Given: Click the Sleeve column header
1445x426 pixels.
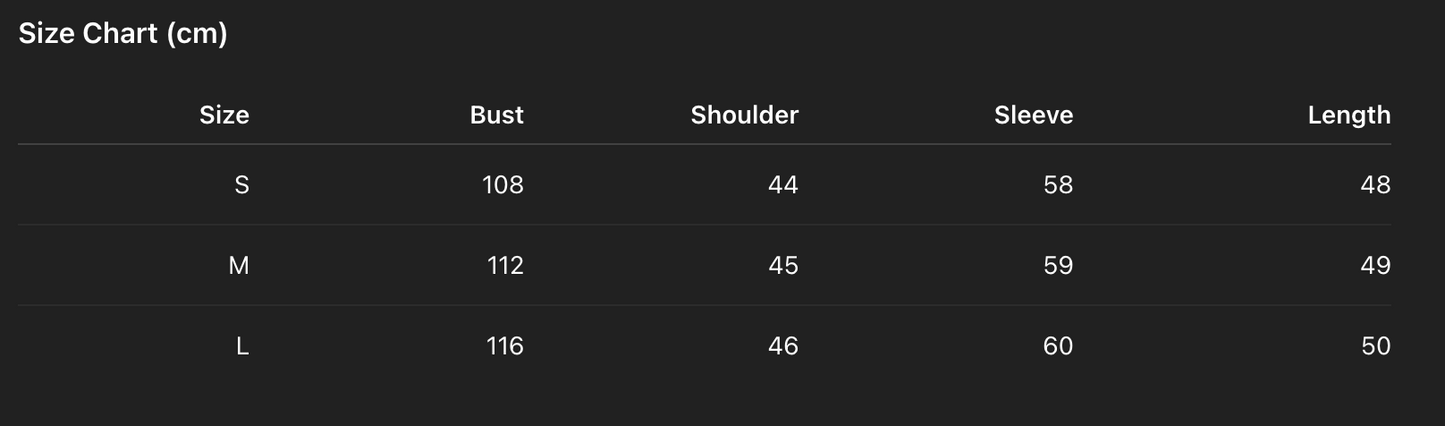Looking at the screenshot, I should pos(1033,115).
